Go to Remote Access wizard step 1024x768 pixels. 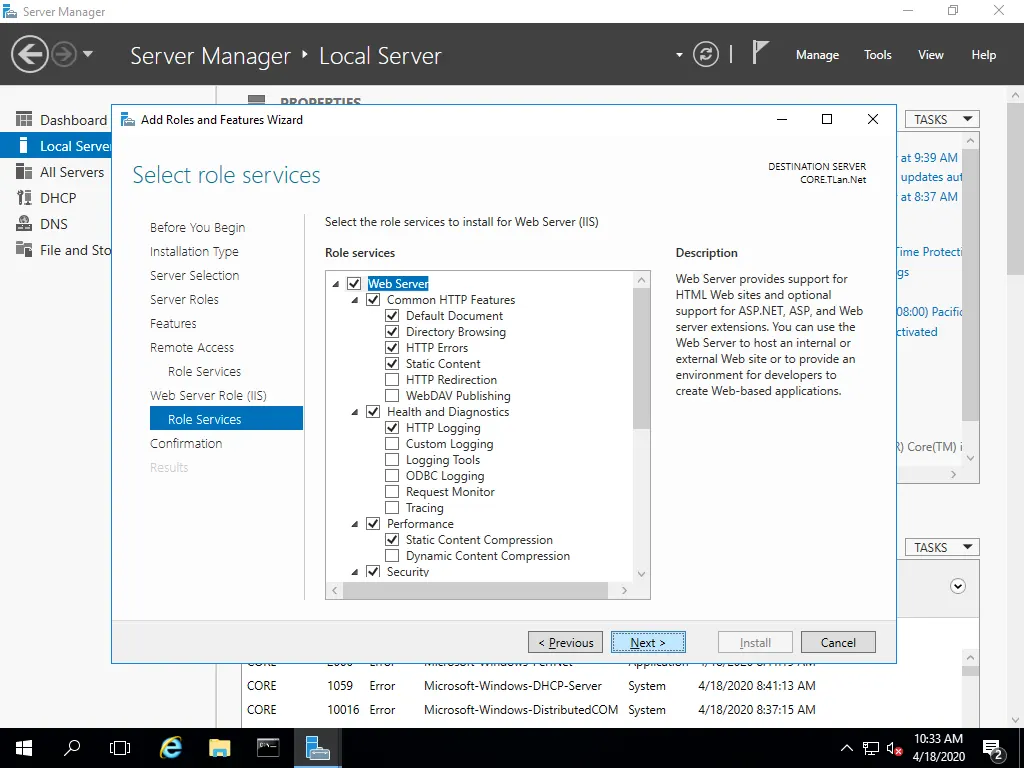(192, 347)
